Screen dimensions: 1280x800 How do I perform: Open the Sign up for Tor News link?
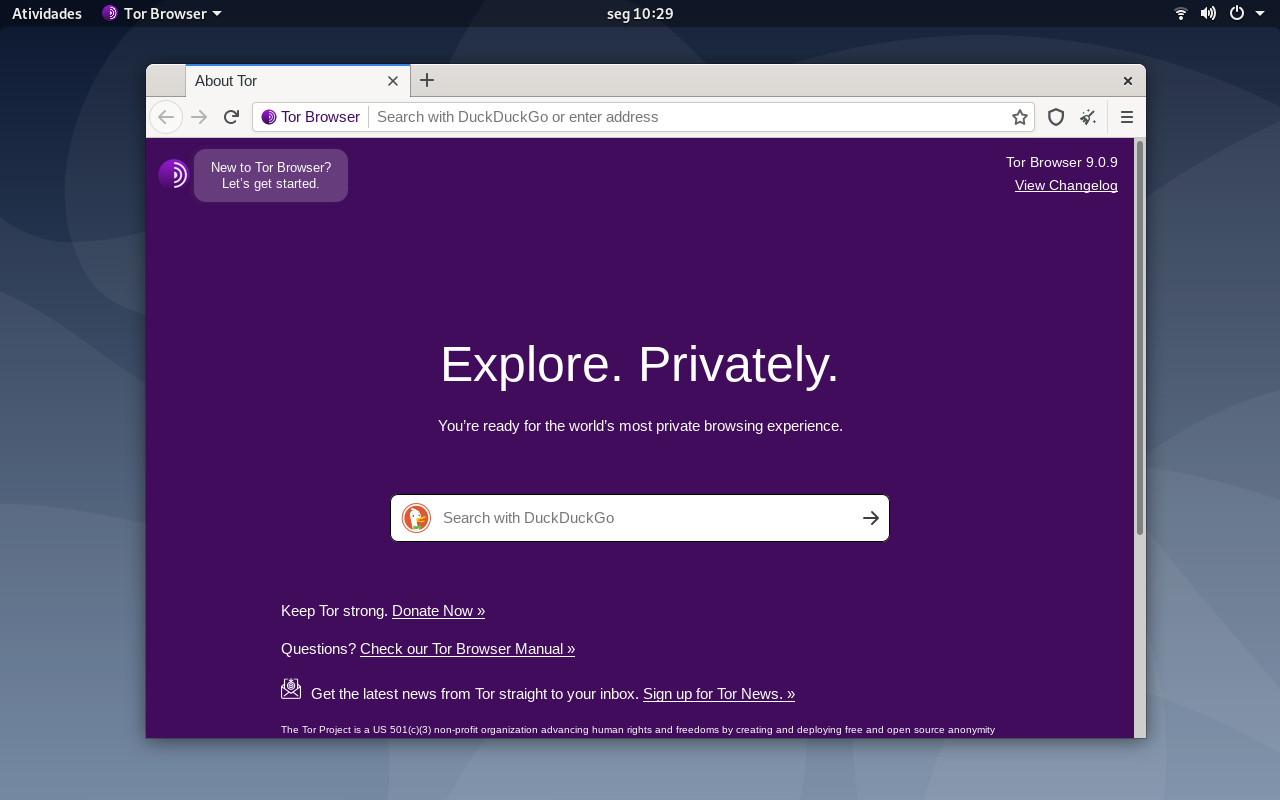click(x=719, y=694)
